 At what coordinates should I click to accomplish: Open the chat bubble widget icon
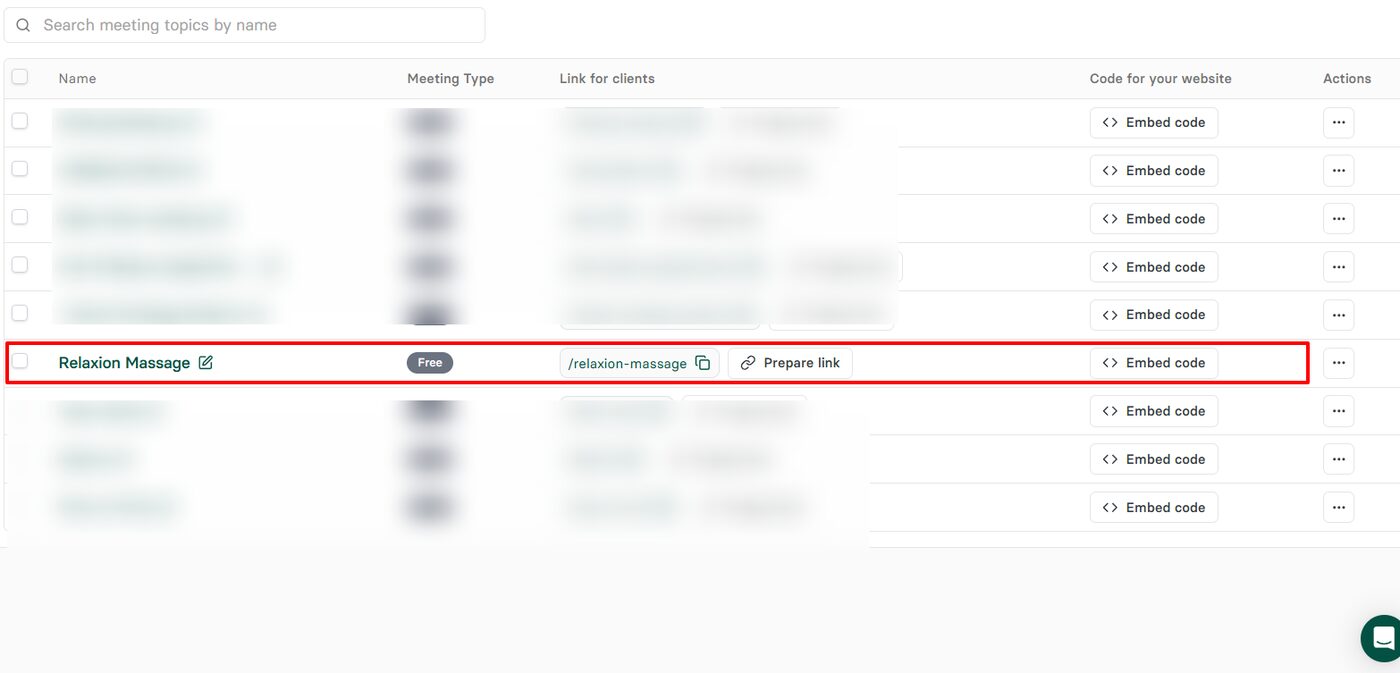coord(1383,638)
